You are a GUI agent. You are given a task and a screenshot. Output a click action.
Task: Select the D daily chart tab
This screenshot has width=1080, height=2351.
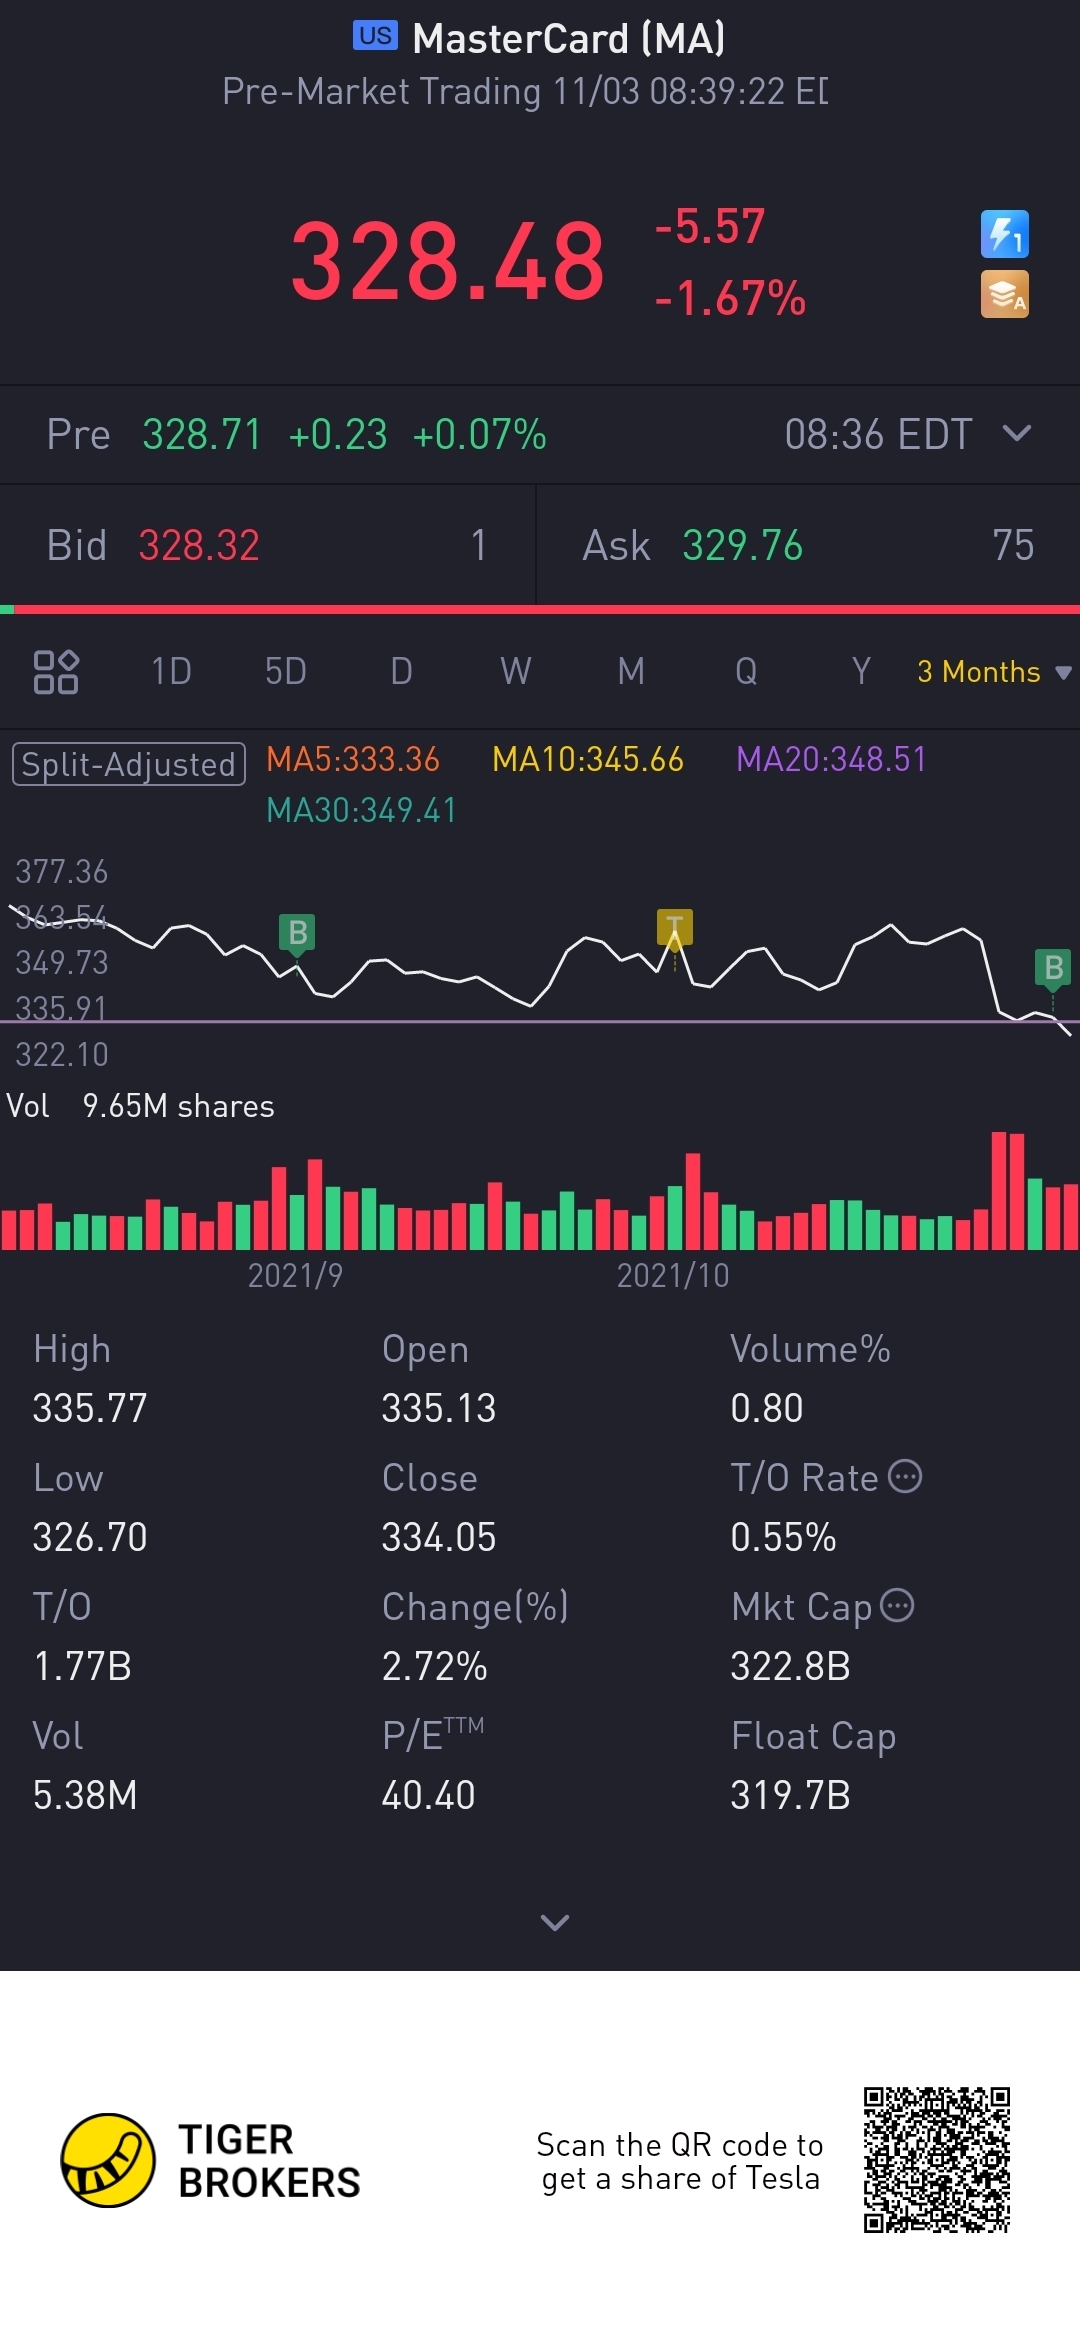(401, 672)
